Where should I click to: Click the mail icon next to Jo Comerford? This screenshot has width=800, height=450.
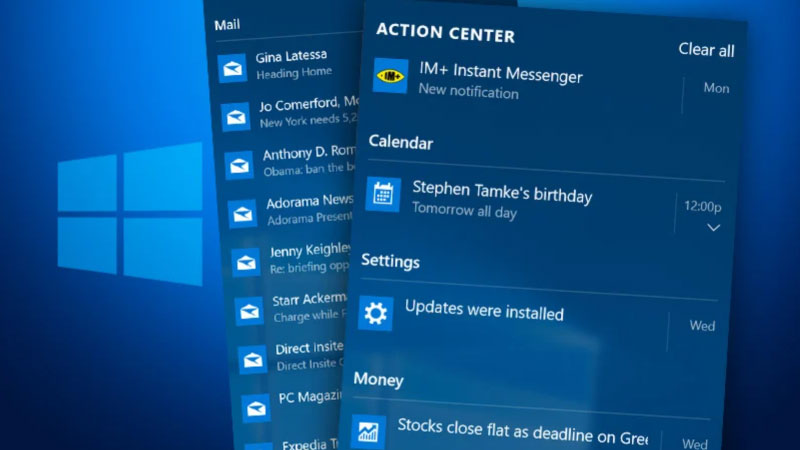[x=236, y=117]
